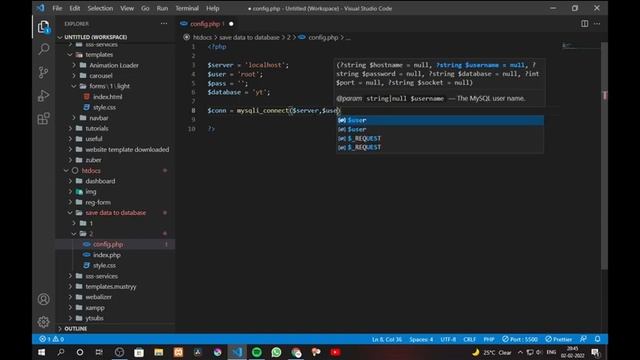640x360 pixels.
Task: Go to line via Ln 8, Col 36
Action: [387, 339]
